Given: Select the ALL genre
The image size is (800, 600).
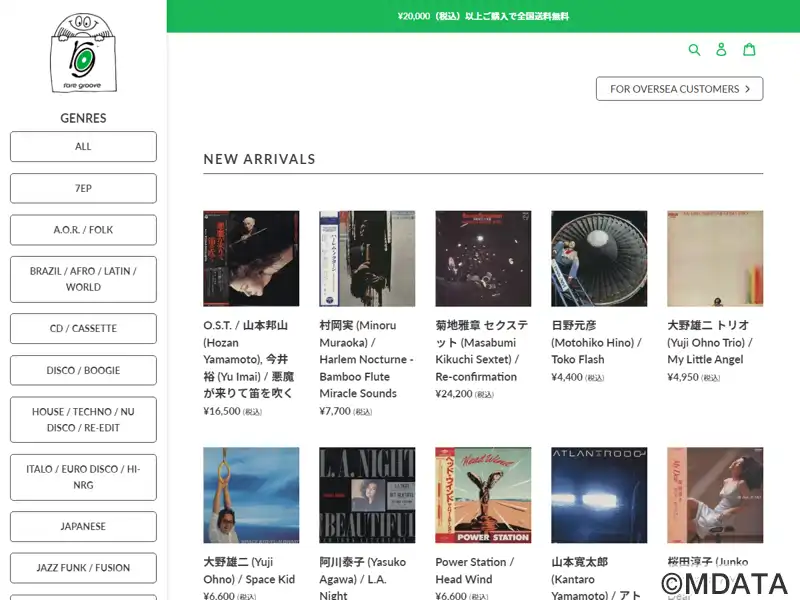Looking at the screenshot, I should (x=83, y=146).
